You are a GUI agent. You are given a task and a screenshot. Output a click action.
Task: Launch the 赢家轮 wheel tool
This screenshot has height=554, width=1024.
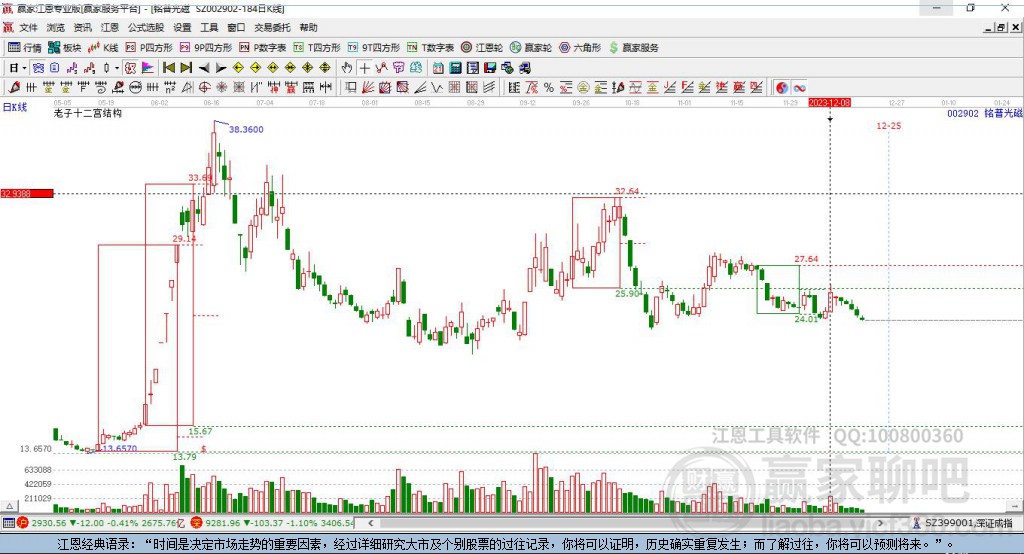coord(531,48)
